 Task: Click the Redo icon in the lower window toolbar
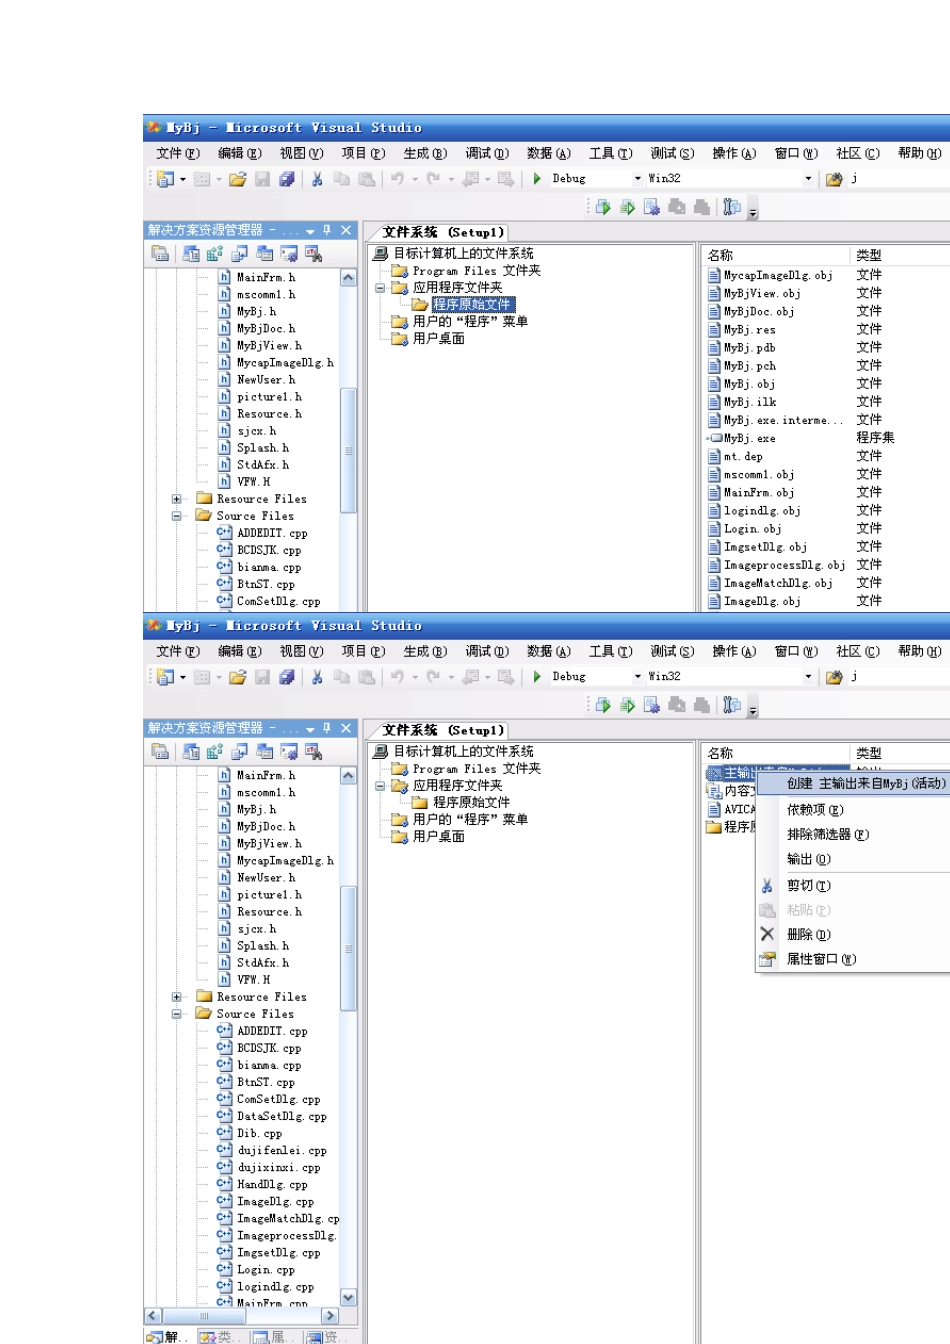tap(433, 677)
